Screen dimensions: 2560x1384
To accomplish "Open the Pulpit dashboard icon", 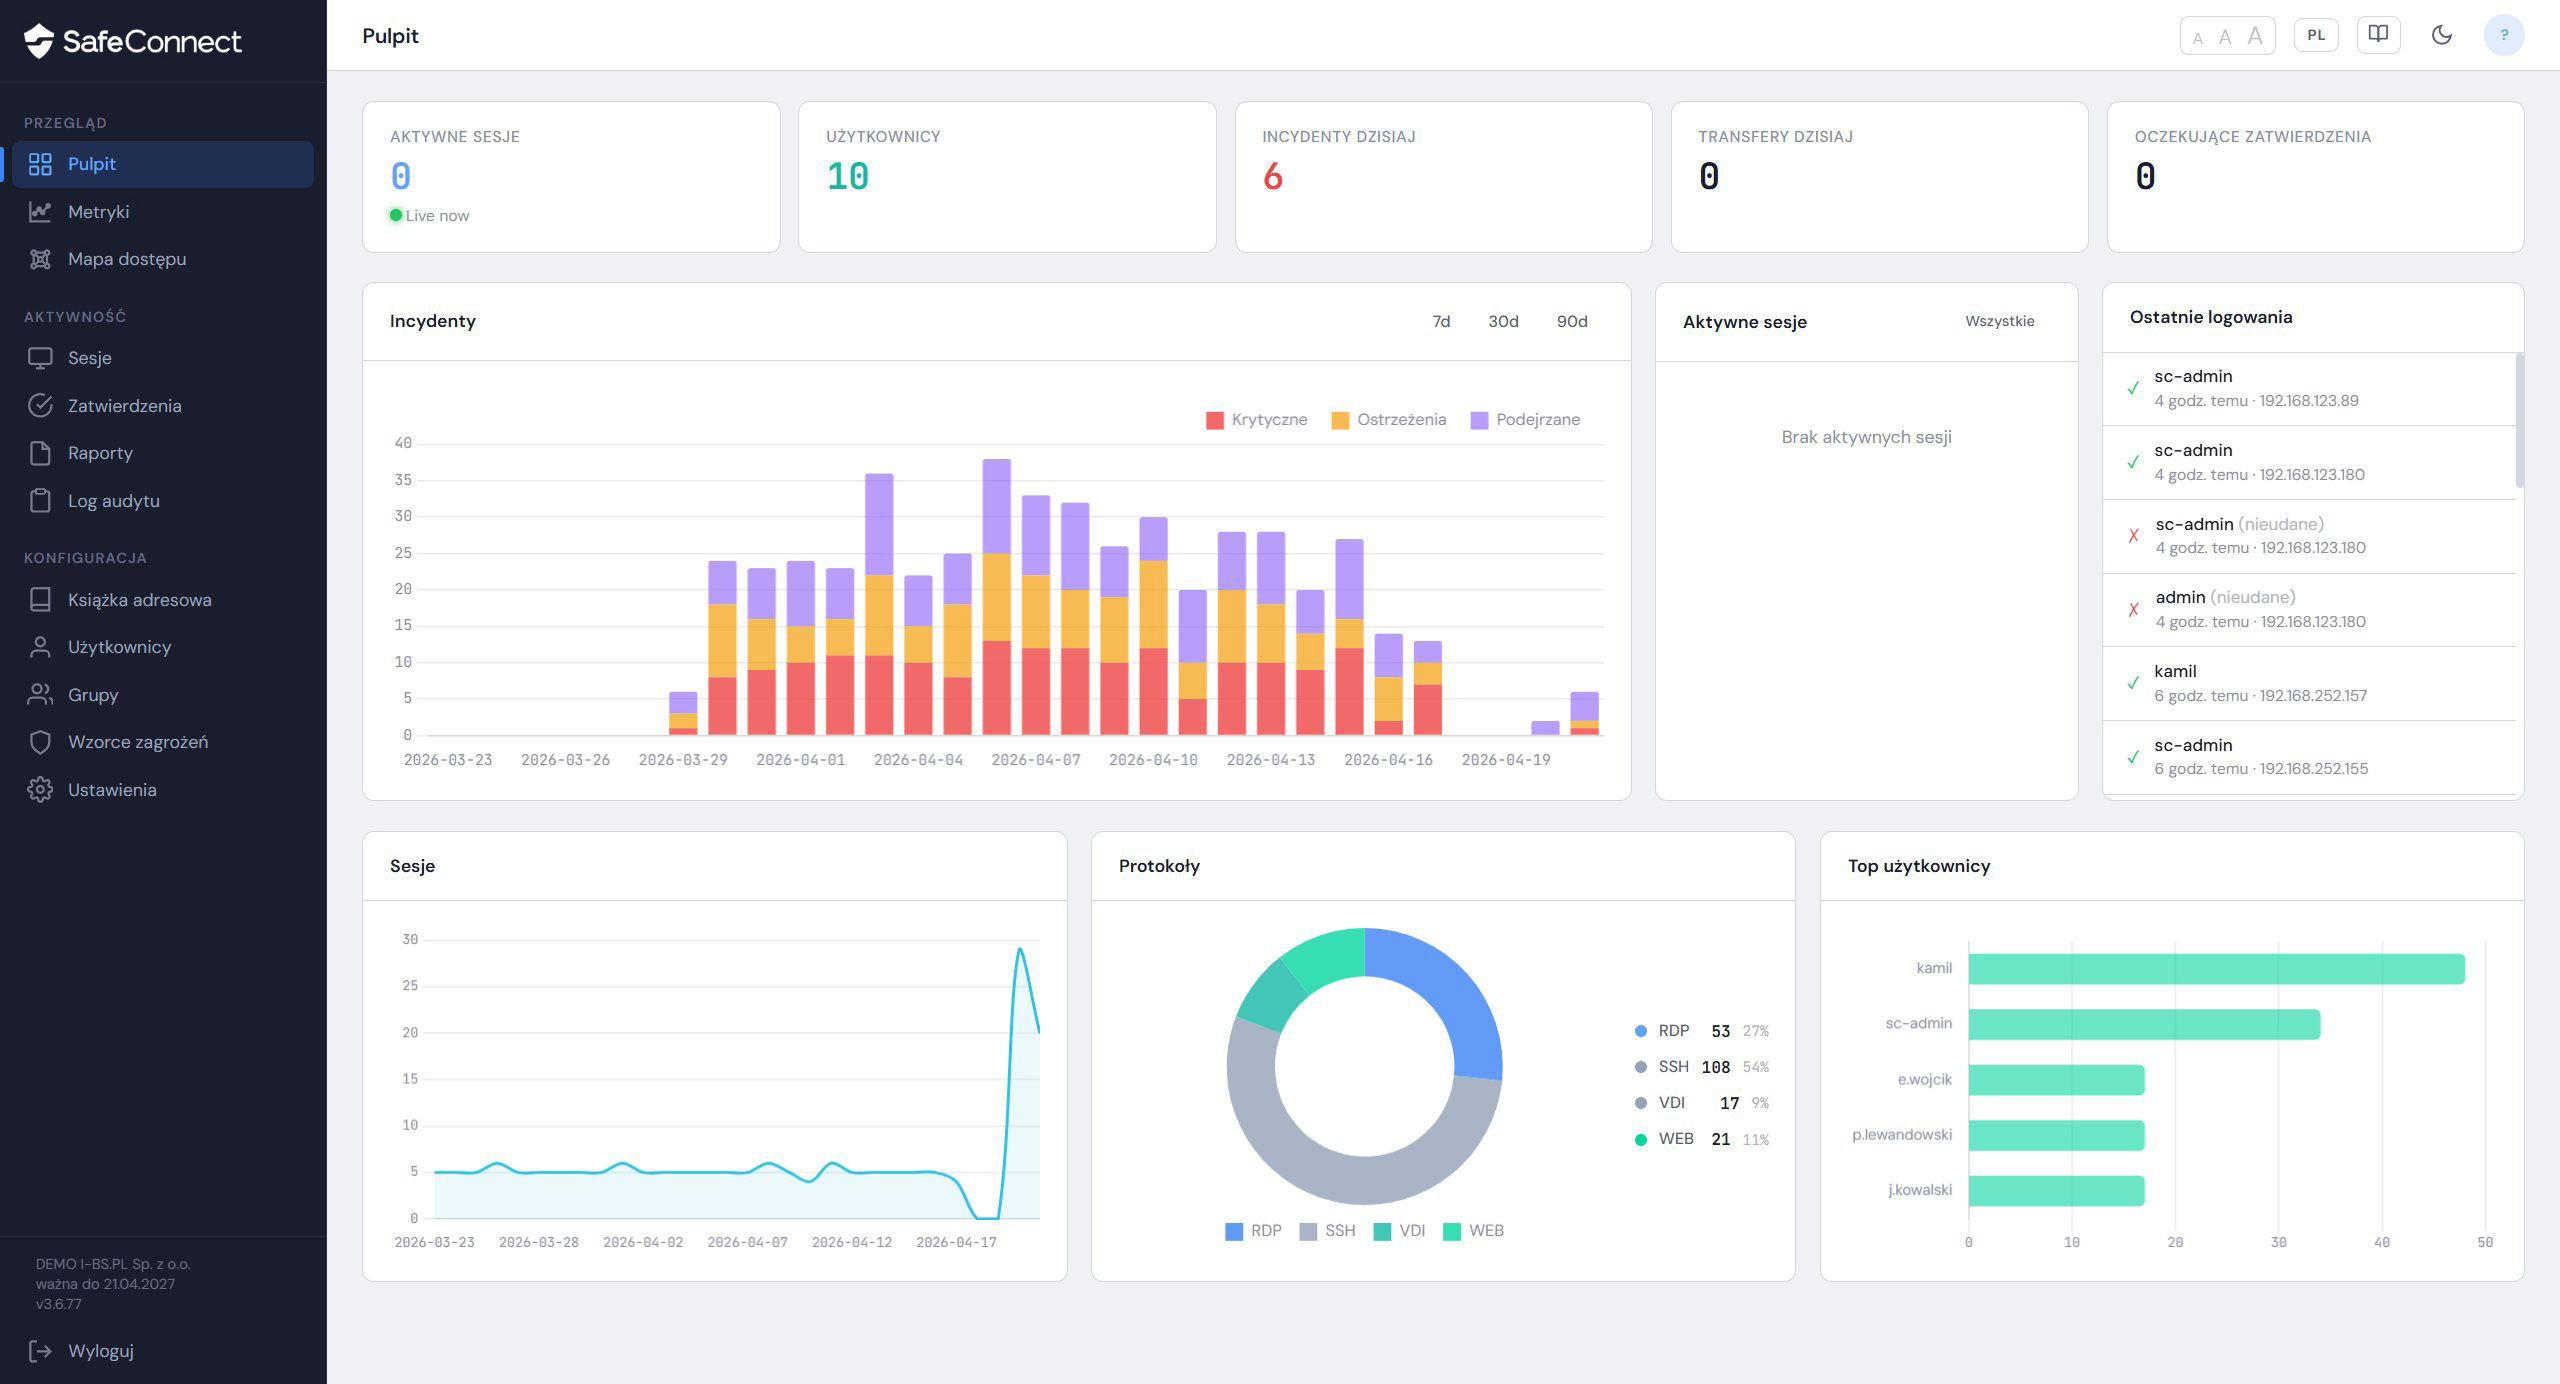I will pyautogui.click(x=40, y=164).
